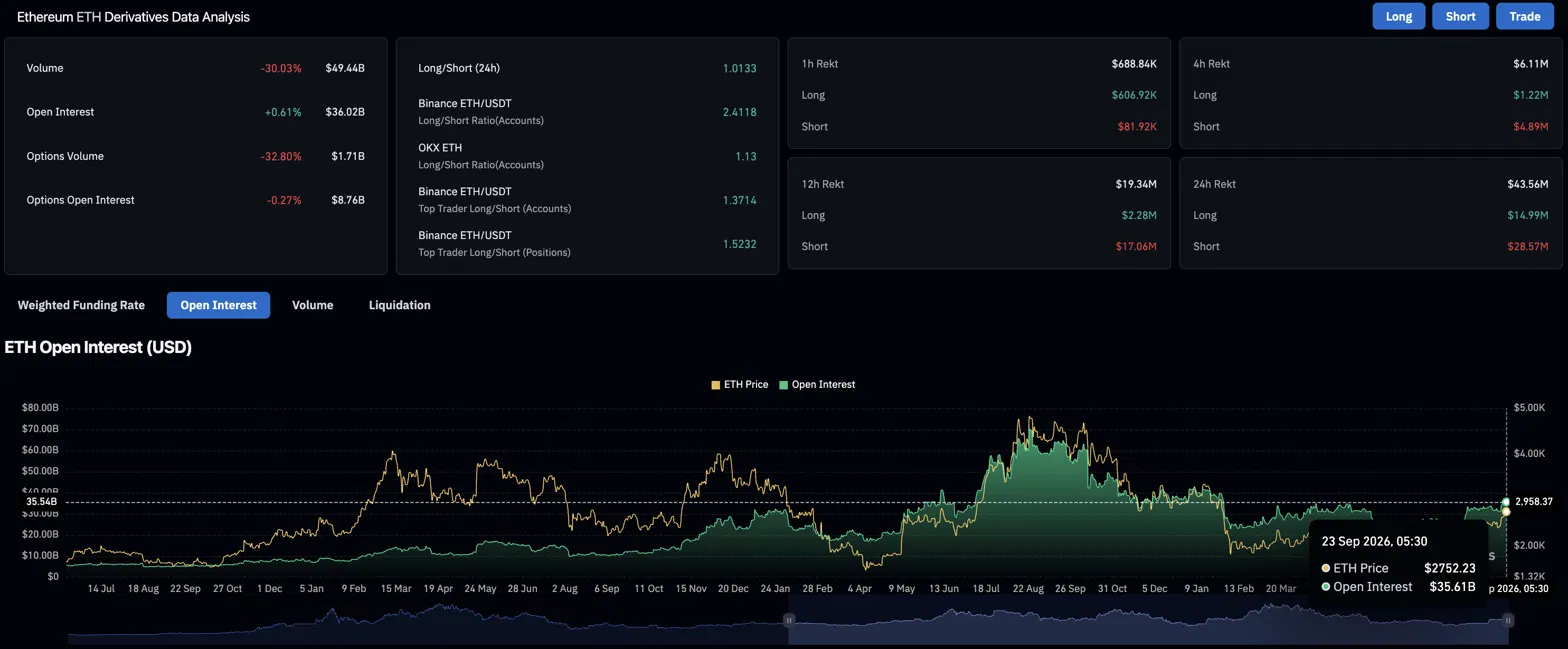Click the green Open Interest chart endpoint marker

(1506, 502)
